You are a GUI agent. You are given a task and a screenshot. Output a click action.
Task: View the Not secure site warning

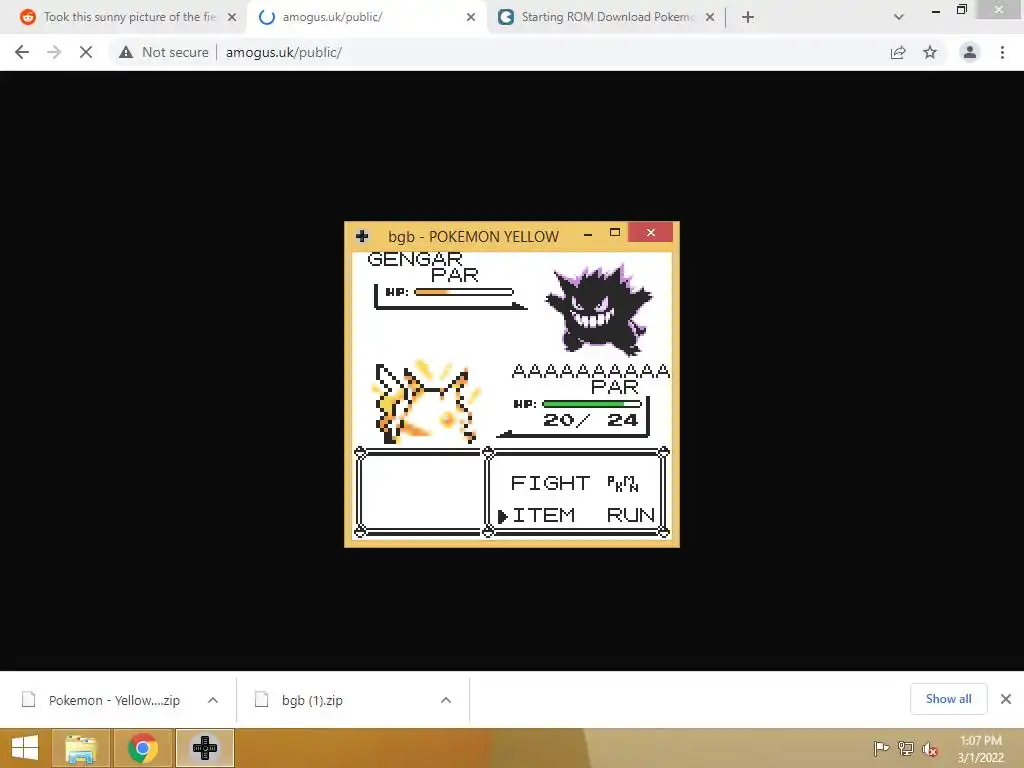pyautogui.click(x=164, y=52)
